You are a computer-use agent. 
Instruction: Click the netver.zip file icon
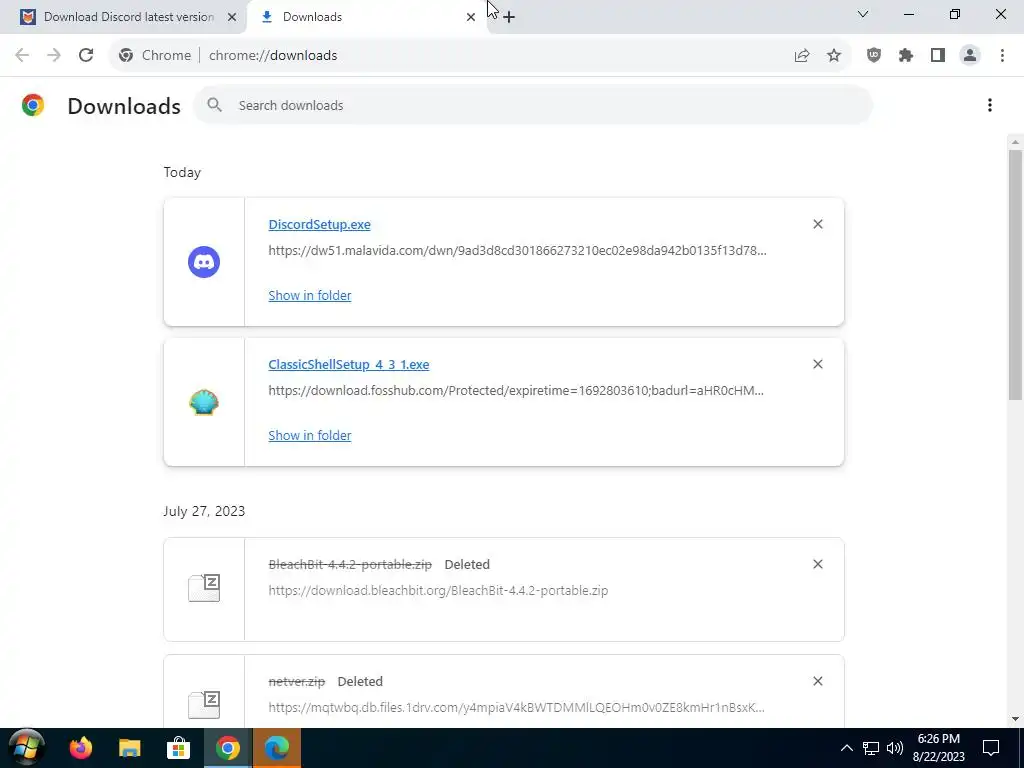point(204,704)
